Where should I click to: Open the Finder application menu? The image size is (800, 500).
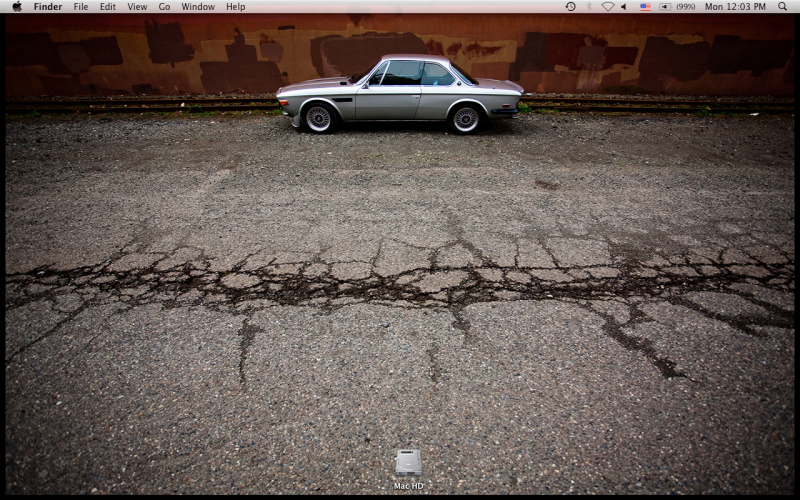click(x=47, y=7)
